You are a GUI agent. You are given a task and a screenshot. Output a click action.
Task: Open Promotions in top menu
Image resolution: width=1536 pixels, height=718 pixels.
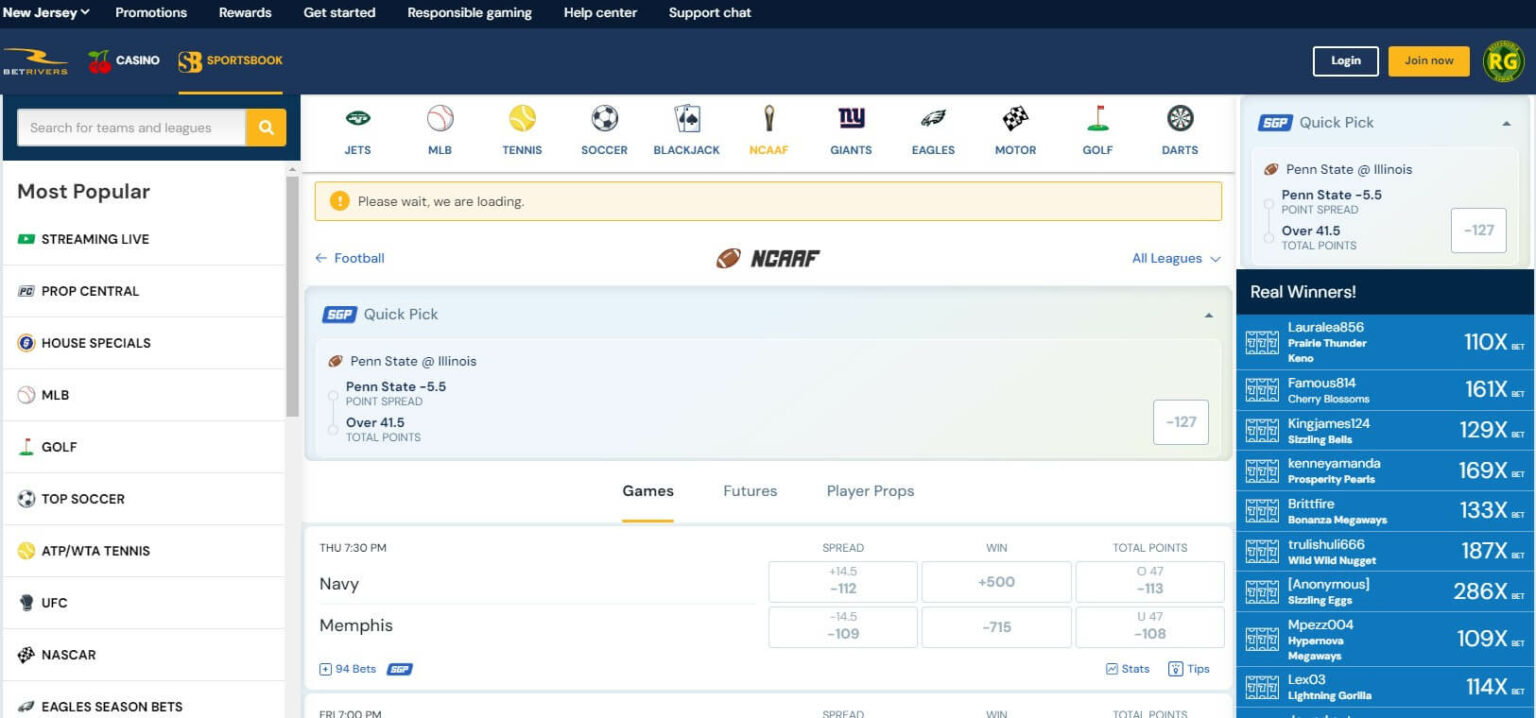[151, 13]
